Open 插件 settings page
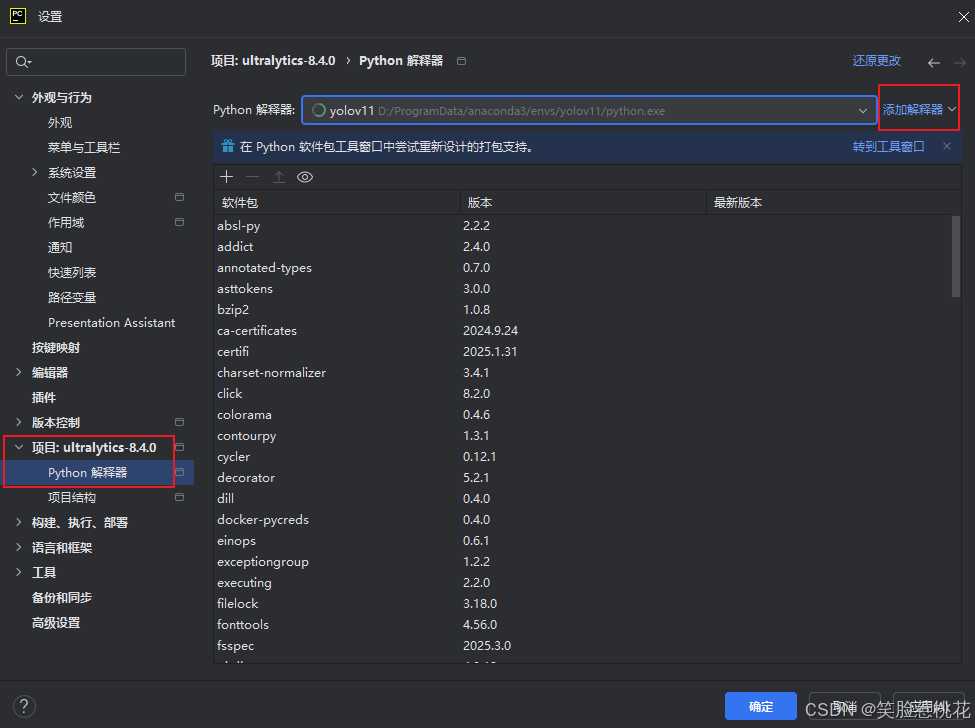 coord(44,397)
